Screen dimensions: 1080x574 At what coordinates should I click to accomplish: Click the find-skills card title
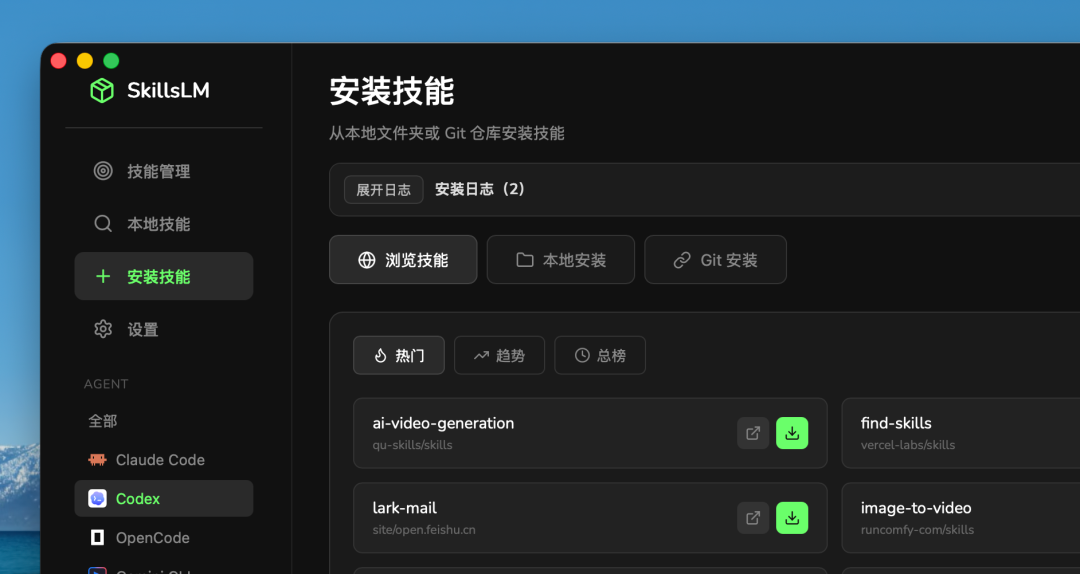pyautogui.click(x=895, y=423)
